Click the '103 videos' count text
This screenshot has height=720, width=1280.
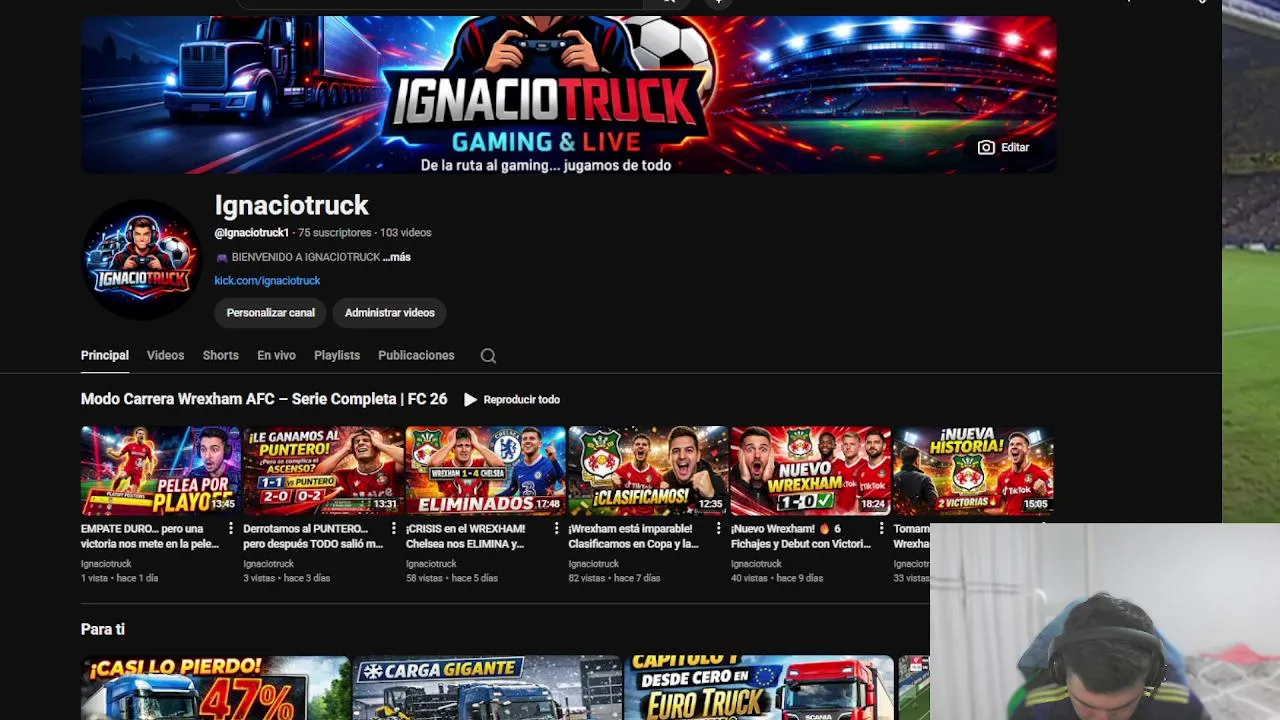(x=406, y=233)
